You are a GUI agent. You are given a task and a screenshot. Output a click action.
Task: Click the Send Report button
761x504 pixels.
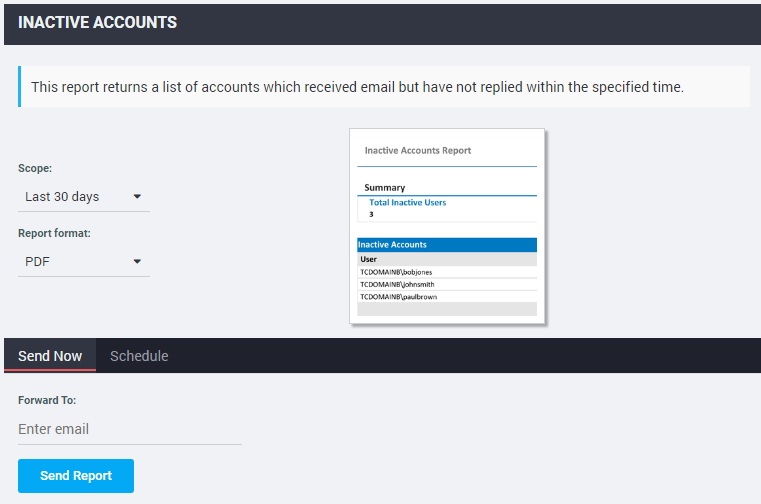pyautogui.click(x=76, y=476)
